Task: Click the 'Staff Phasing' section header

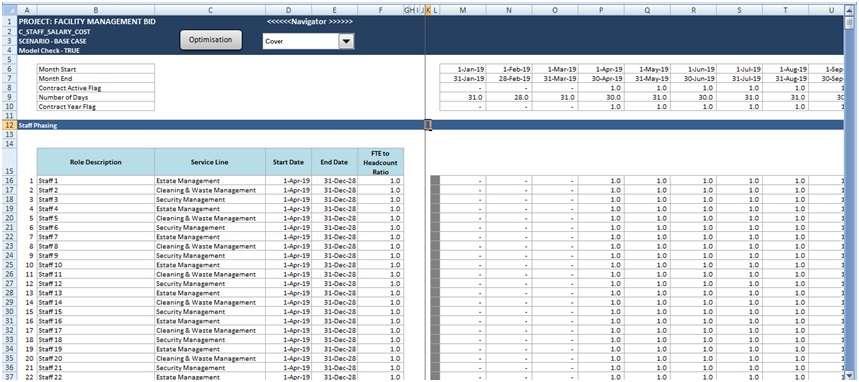Action: tap(38, 126)
